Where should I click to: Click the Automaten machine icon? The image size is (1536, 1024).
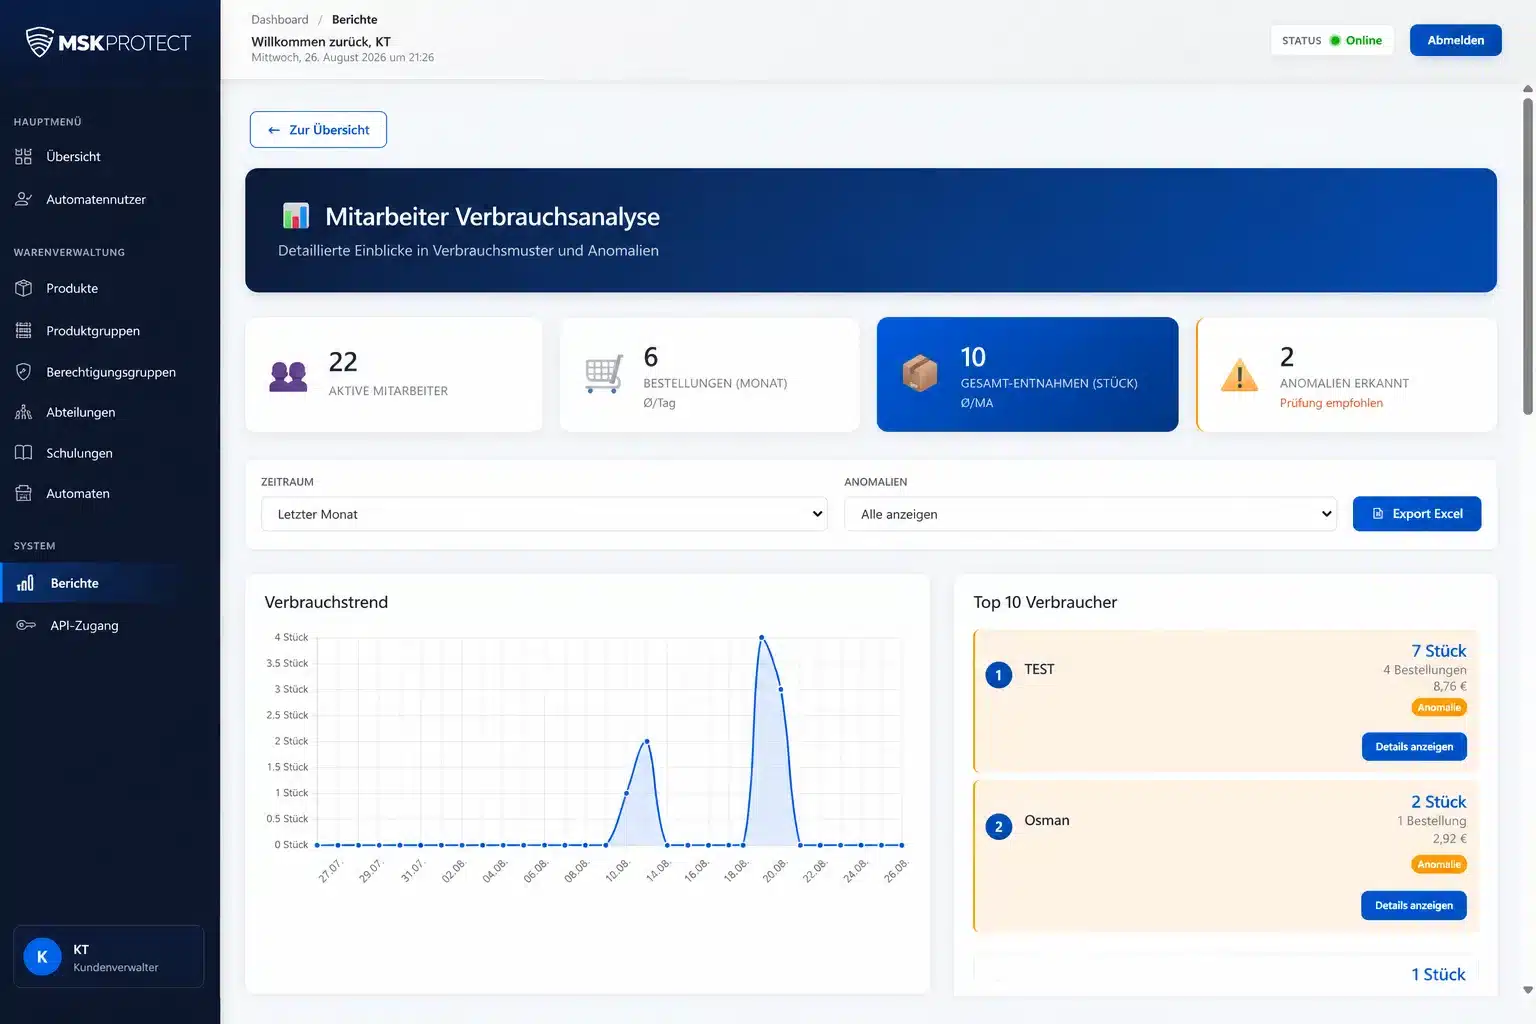pyautogui.click(x=24, y=493)
